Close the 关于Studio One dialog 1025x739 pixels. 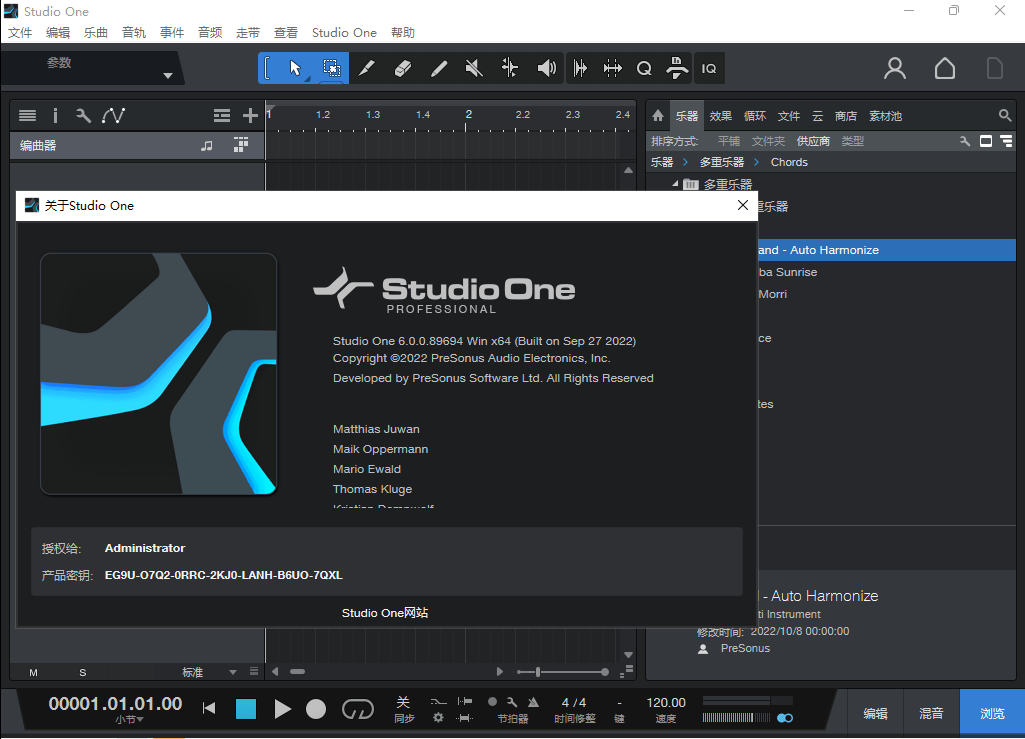743,205
